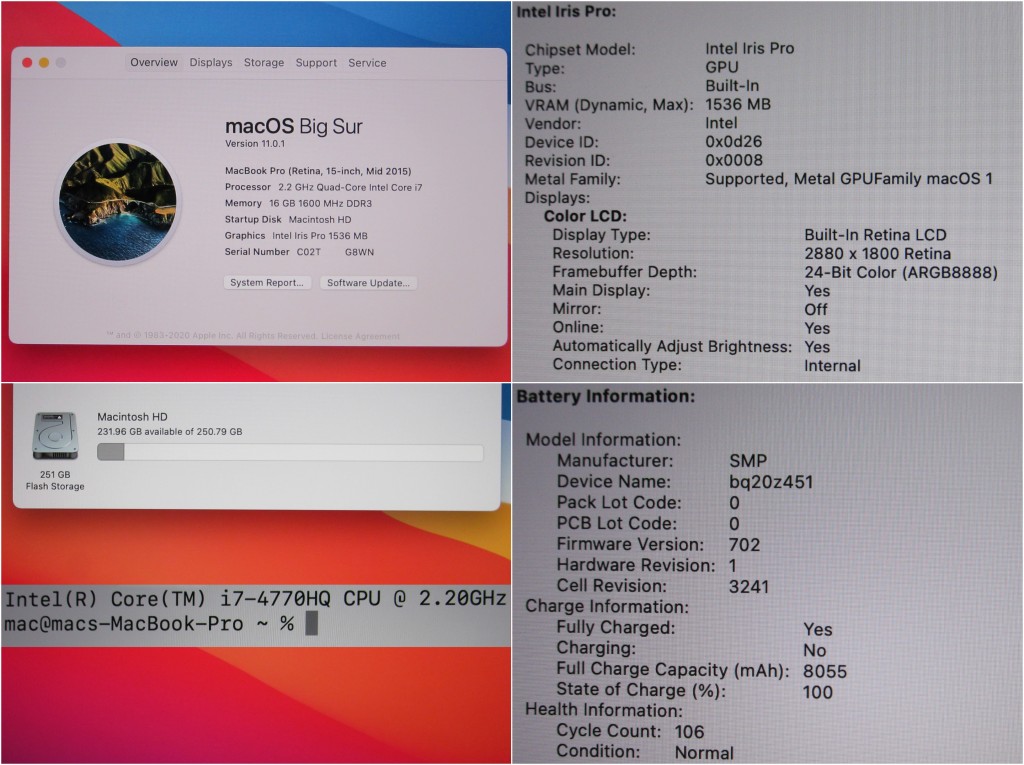The width and height of the screenshot is (1024, 765).
Task: Click the Color LCD heading
Action: 585,216
